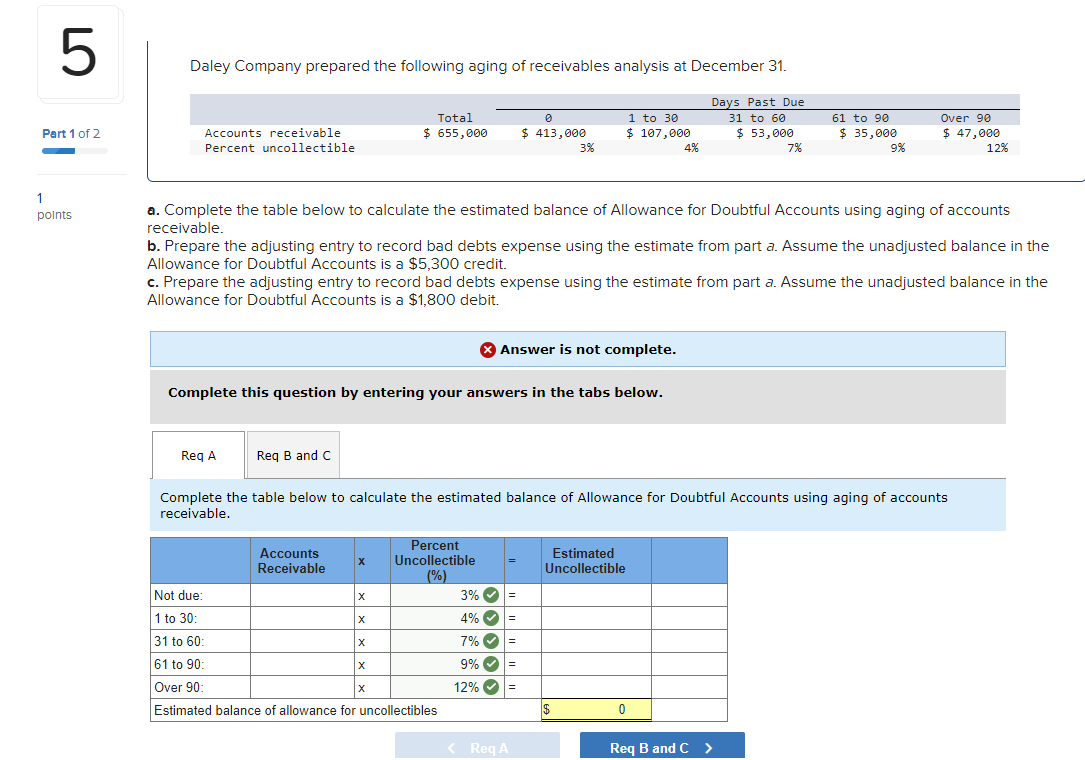
Task: Click the Accounts Receivable field for 61 to 90
Action: coord(302,664)
